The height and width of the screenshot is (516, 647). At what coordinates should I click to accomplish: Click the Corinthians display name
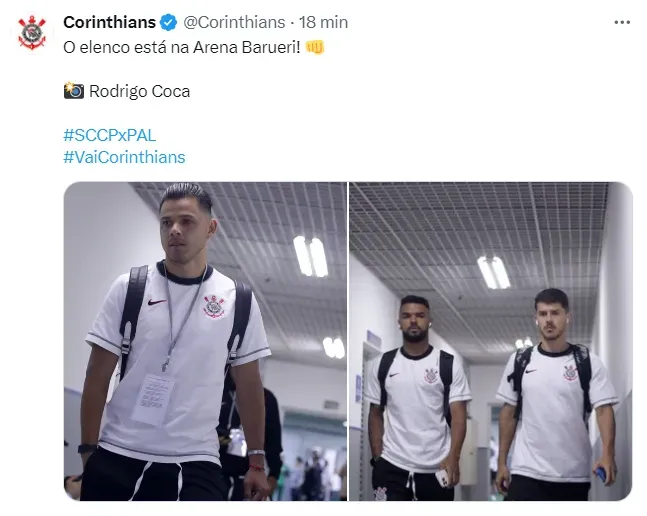coord(109,22)
